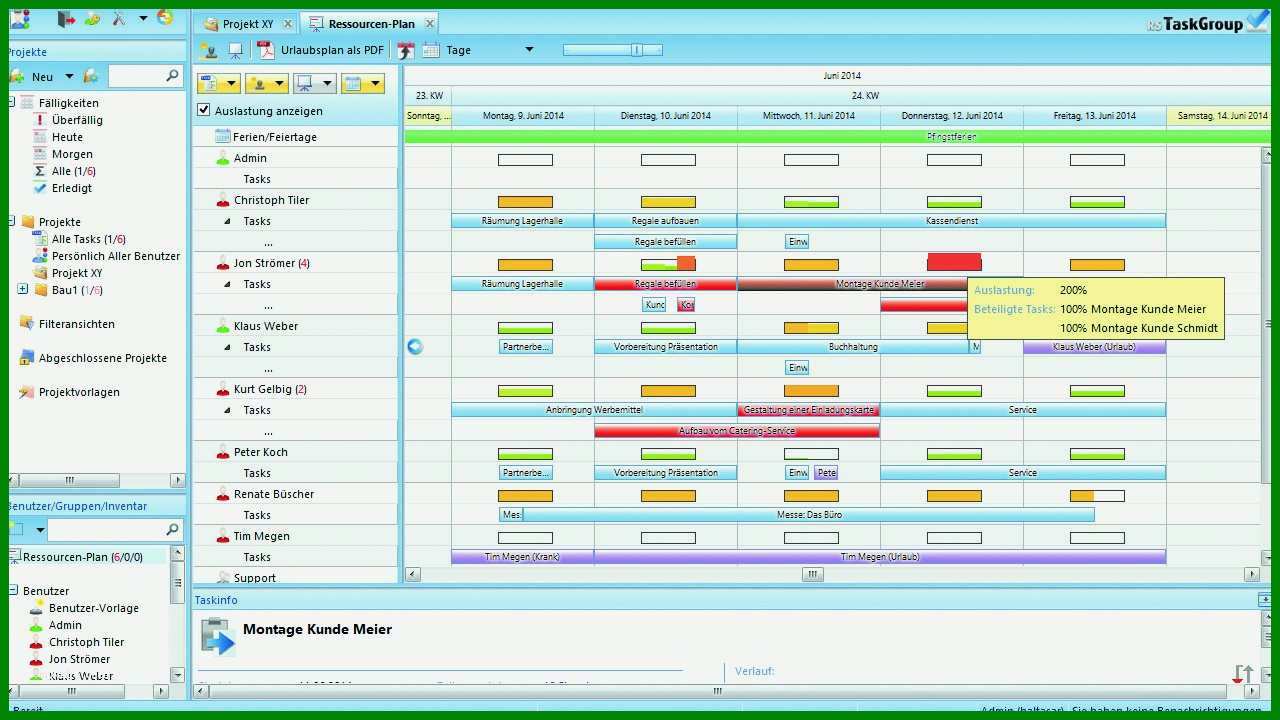This screenshot has width=1280, height=720.
Task: Open dropdown arrow next to Neu
Action: 69,76
